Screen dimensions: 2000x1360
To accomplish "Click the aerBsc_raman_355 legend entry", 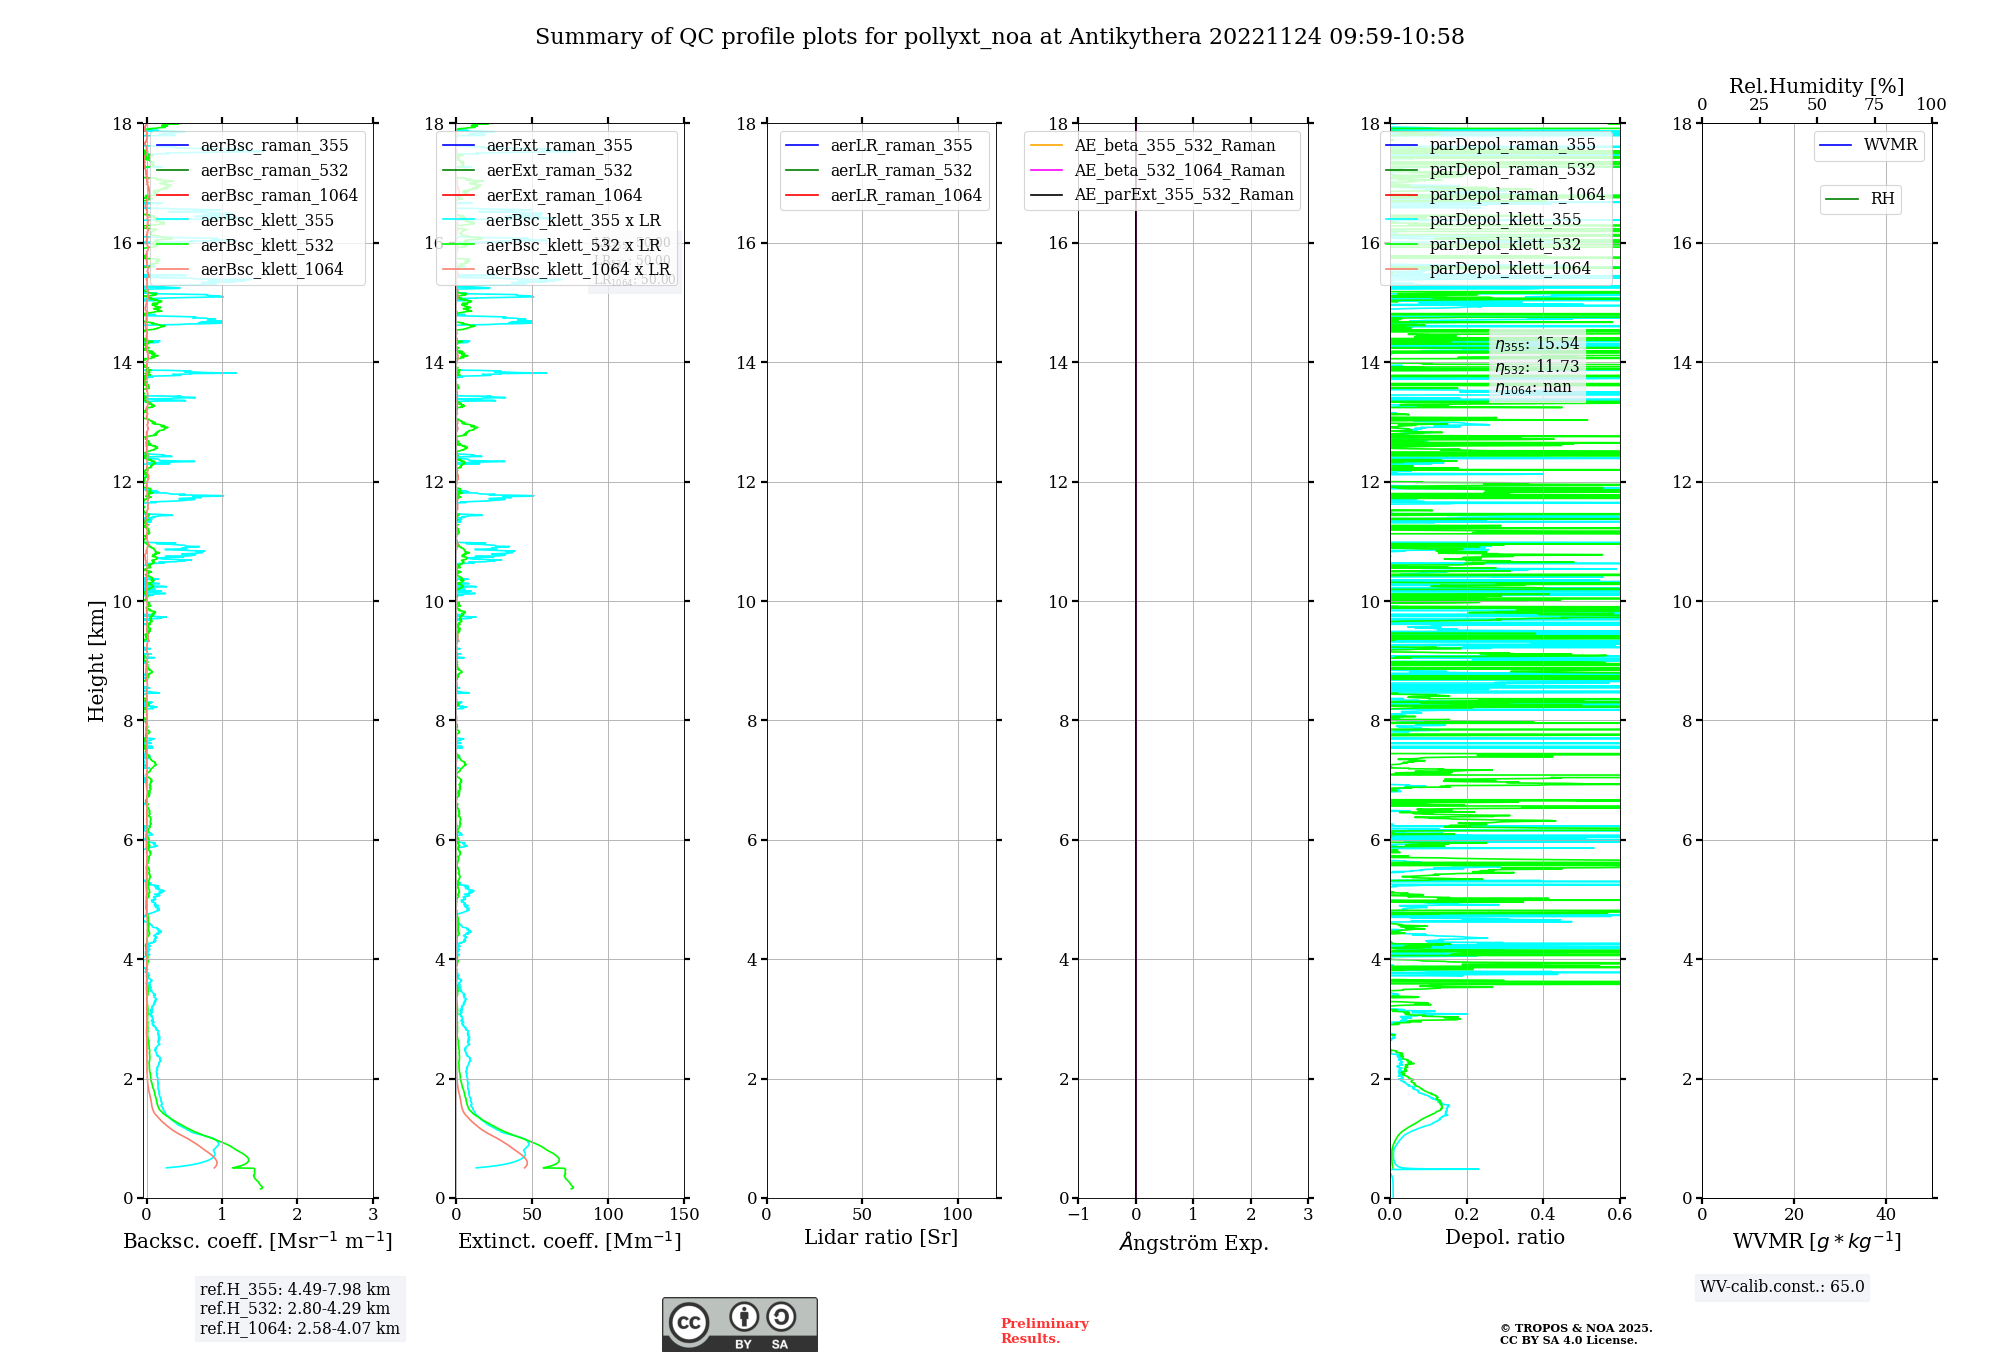I will pyautogui.click(x=274, y=146).
